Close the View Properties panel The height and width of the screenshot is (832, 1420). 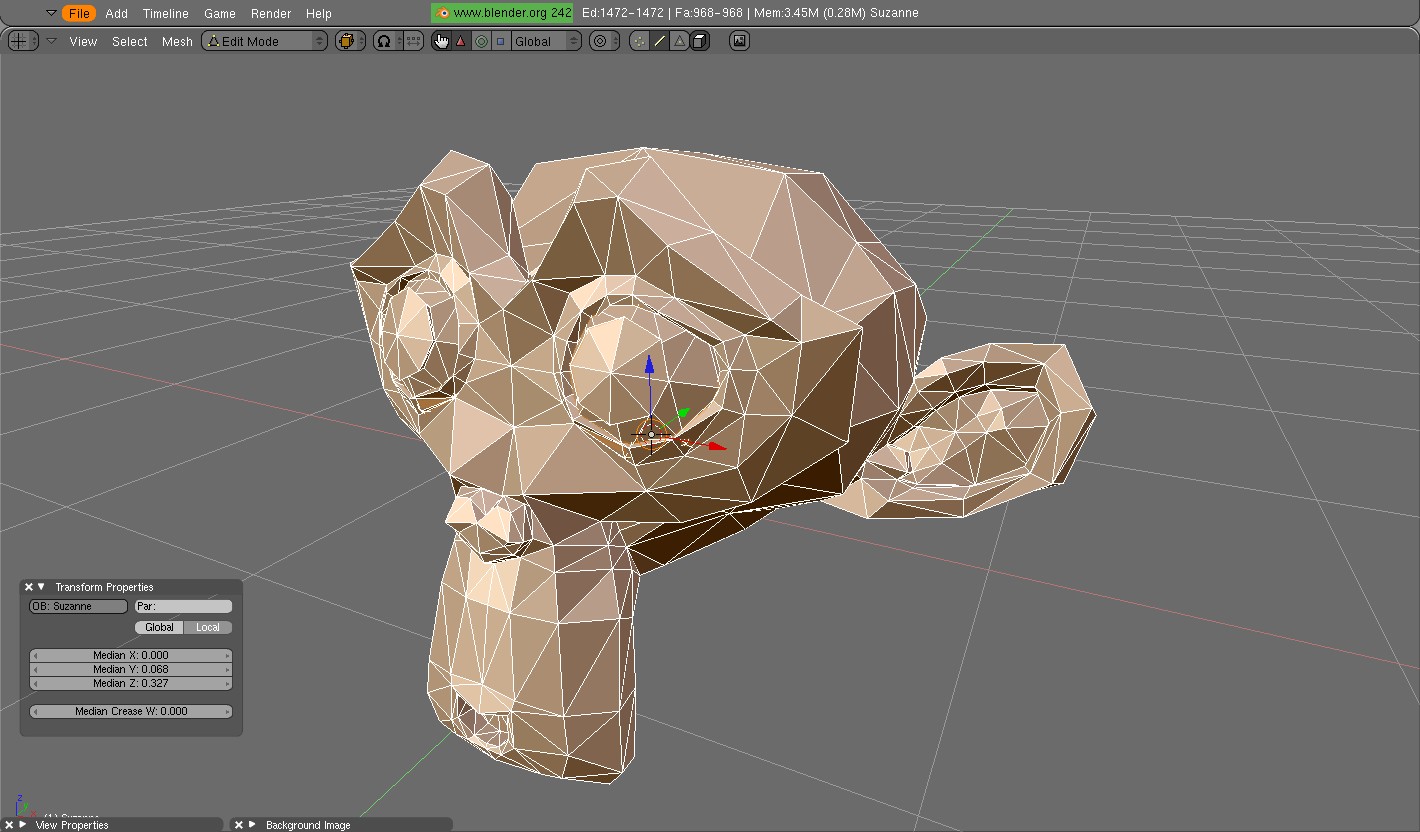pos(9,825)
